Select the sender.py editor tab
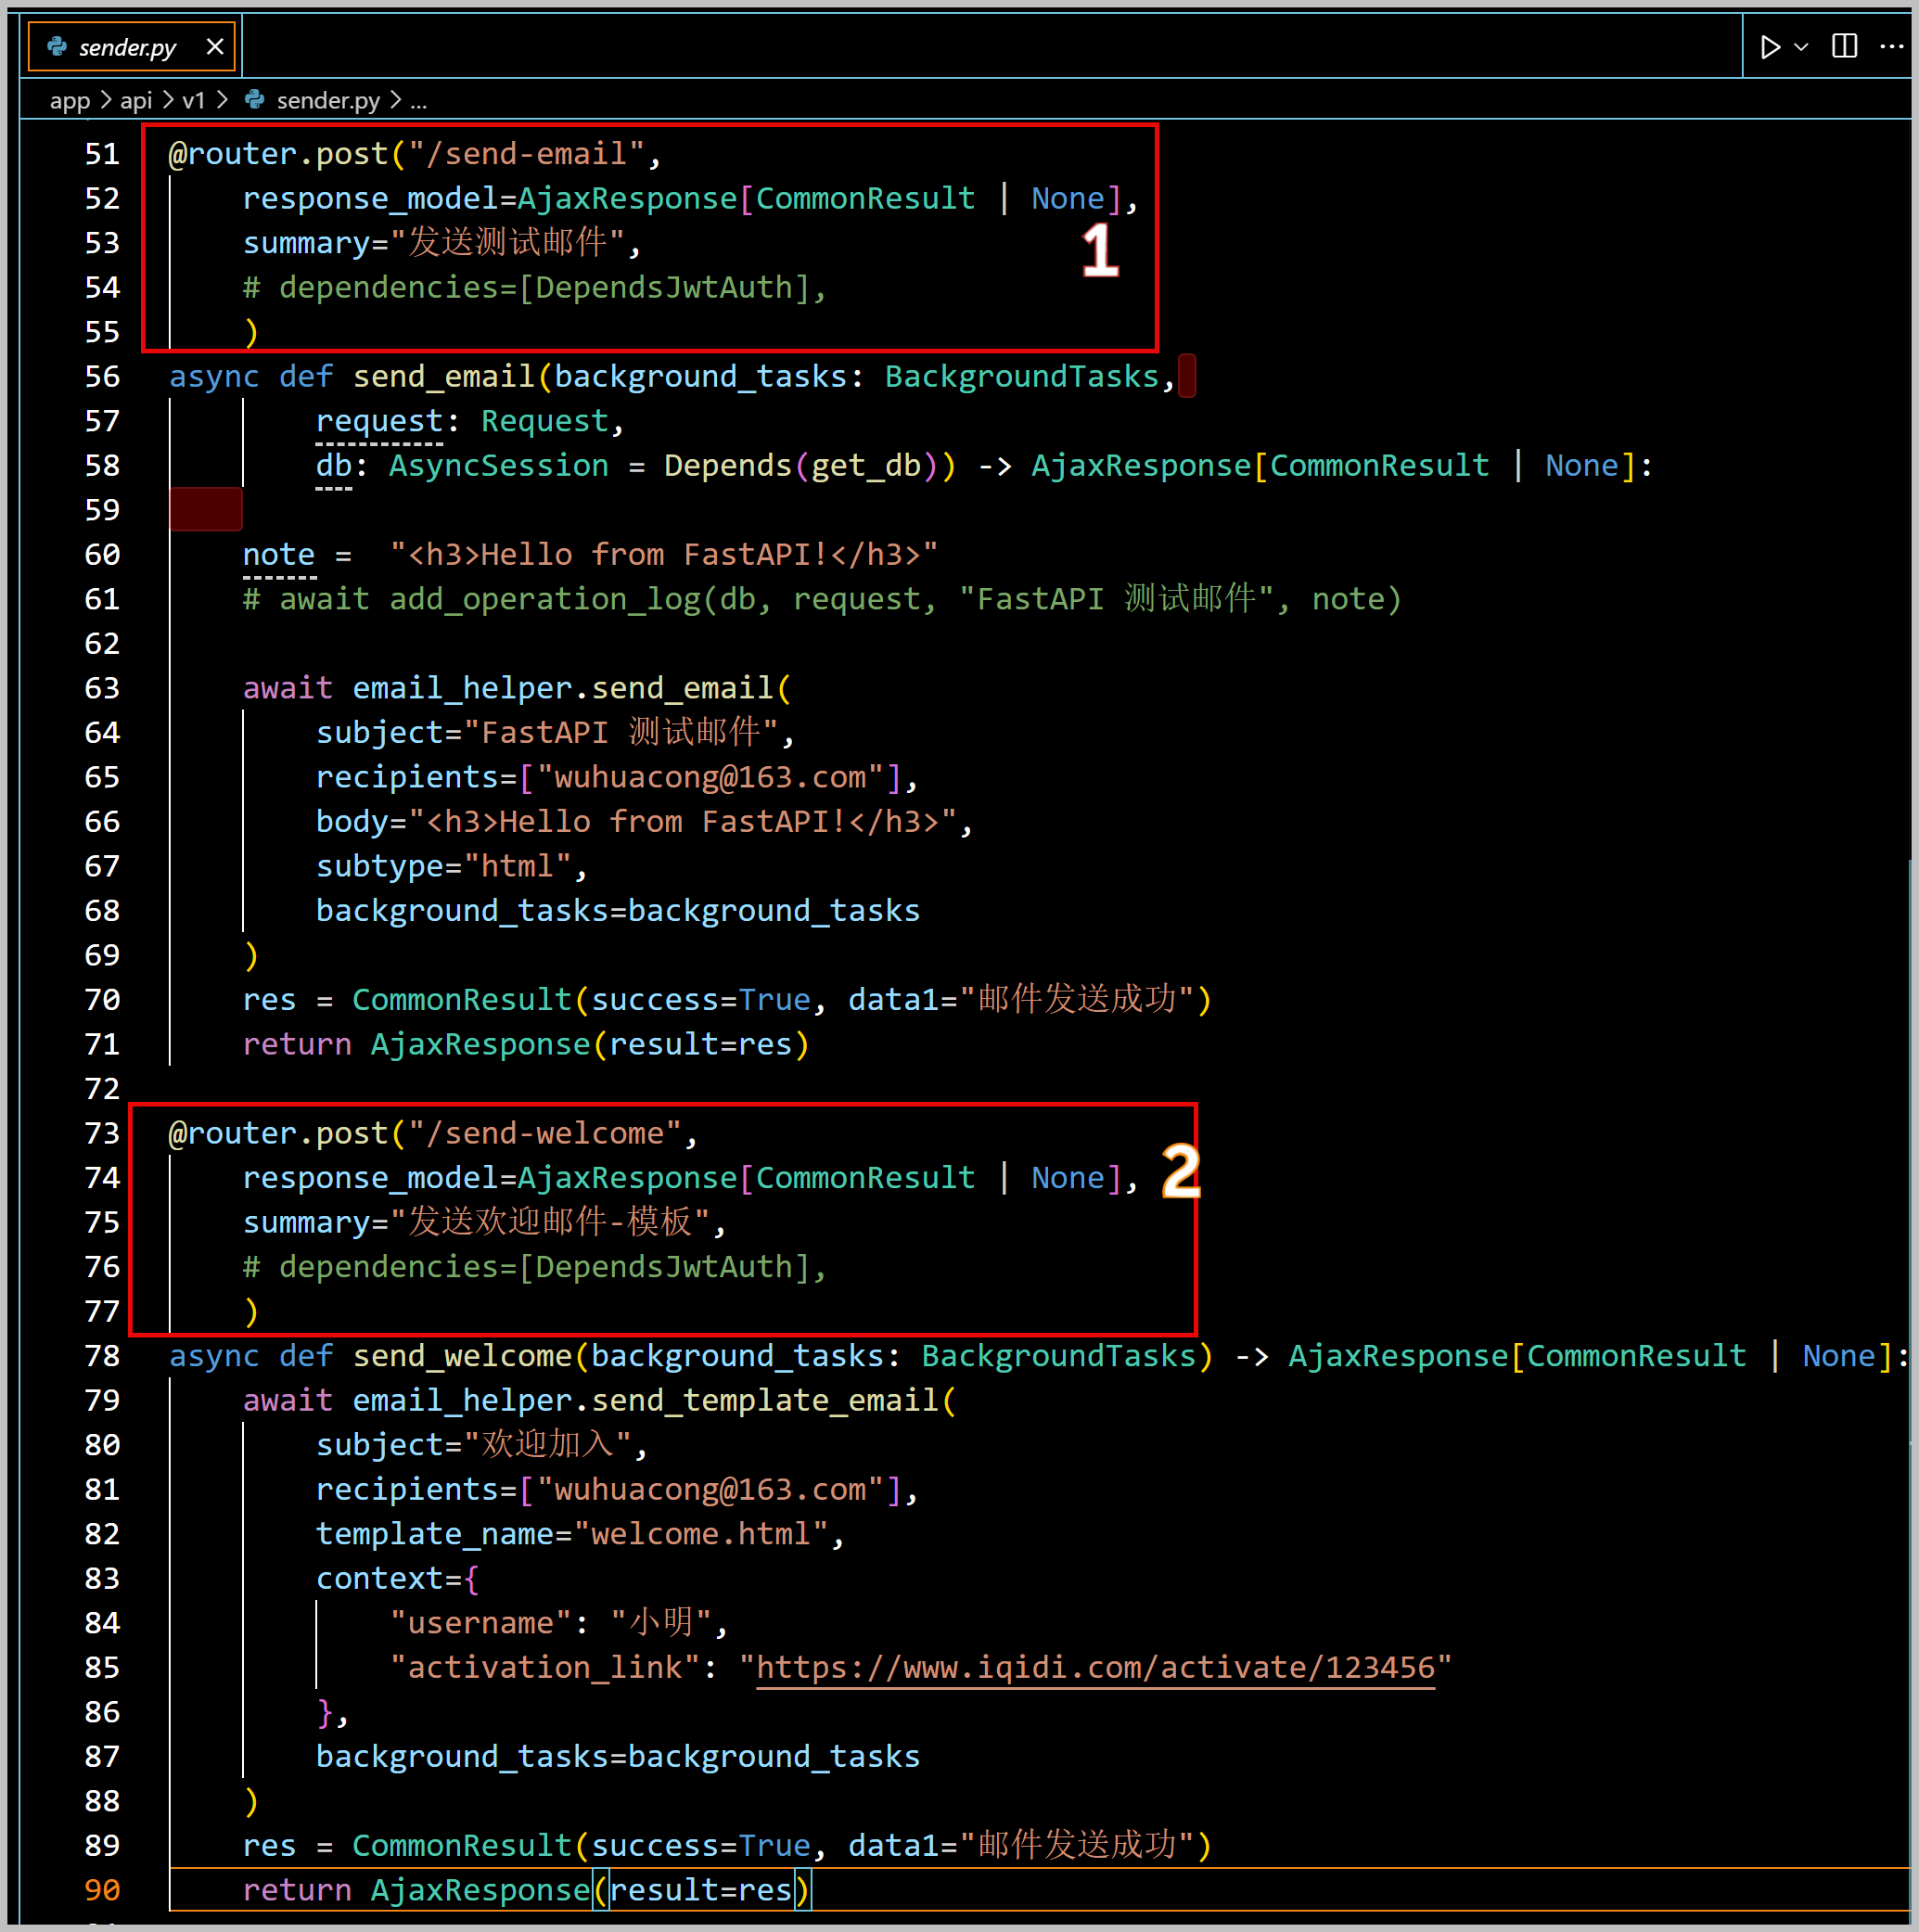Screen dimensions: 1919x1932 [127, 47]
